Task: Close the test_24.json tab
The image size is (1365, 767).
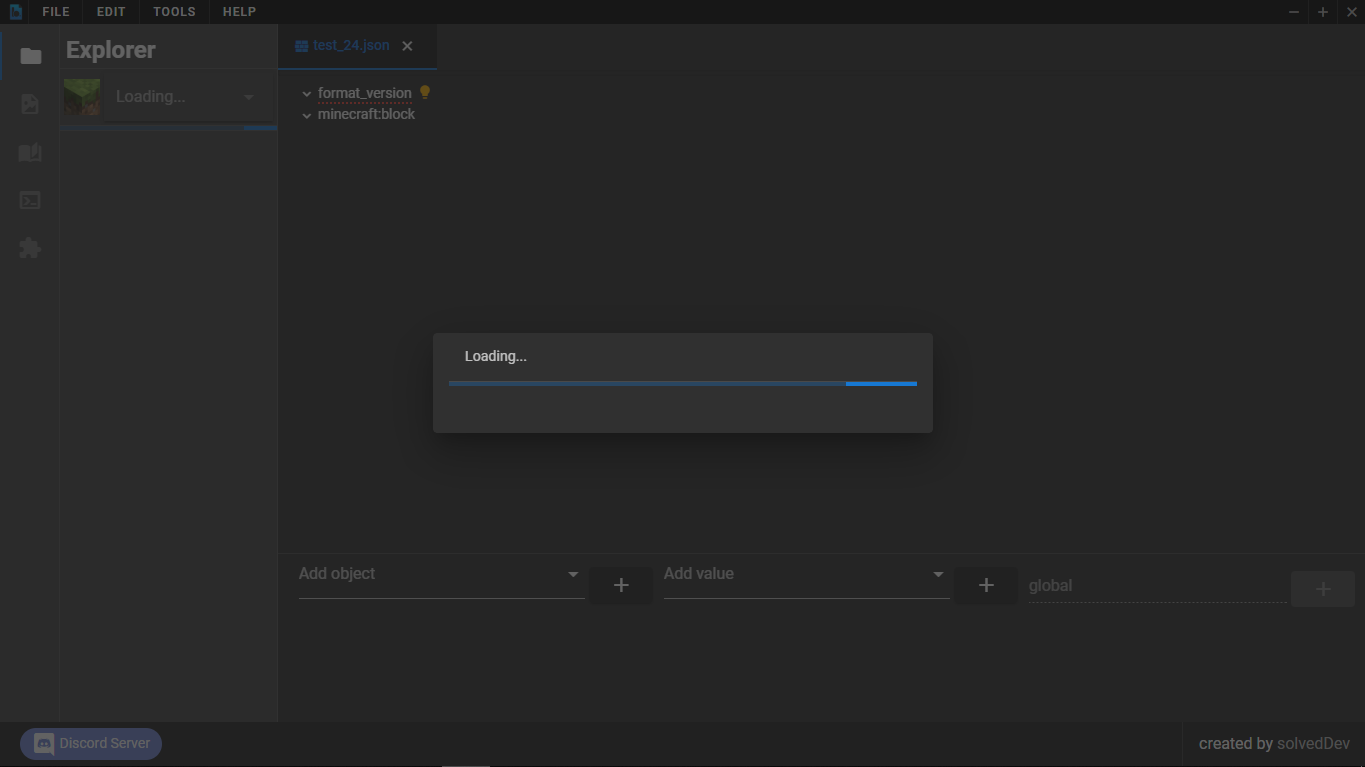Action: (407, 46)
